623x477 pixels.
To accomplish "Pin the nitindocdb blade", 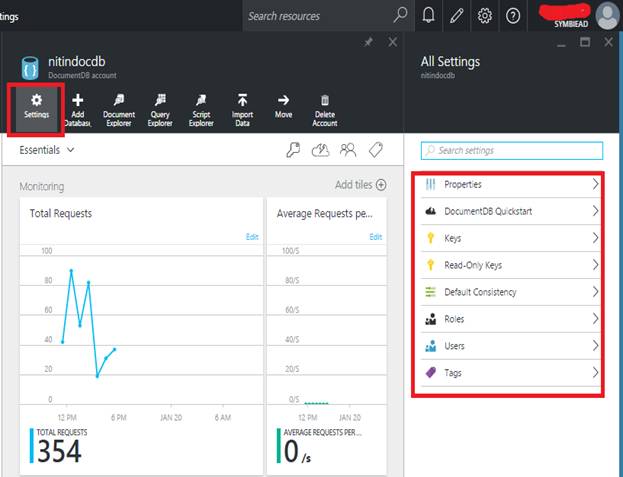I will coord(368,42).
